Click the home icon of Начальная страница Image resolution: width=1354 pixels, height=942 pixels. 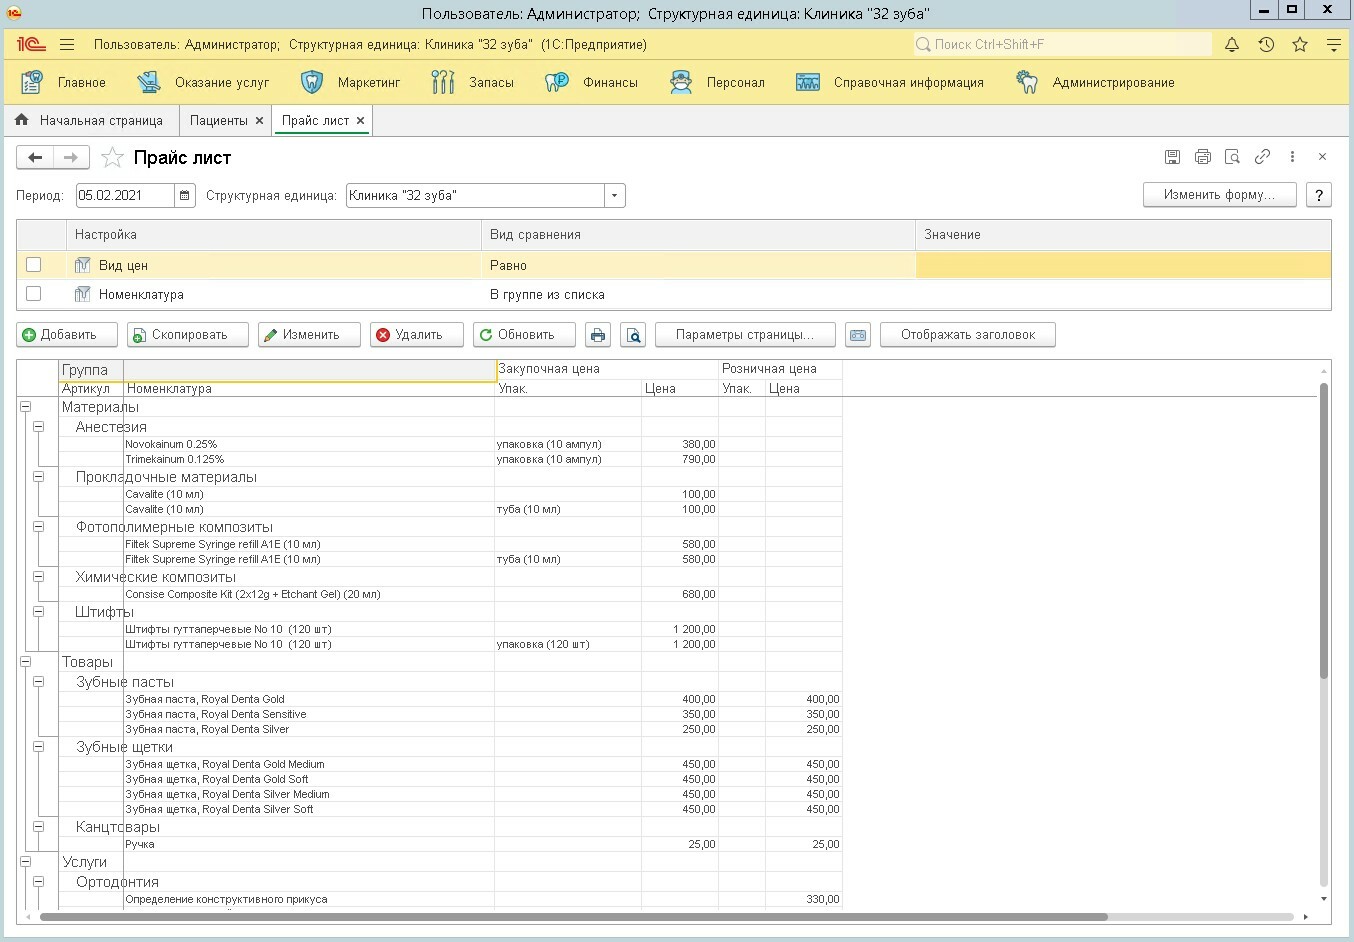coord(22,120)
